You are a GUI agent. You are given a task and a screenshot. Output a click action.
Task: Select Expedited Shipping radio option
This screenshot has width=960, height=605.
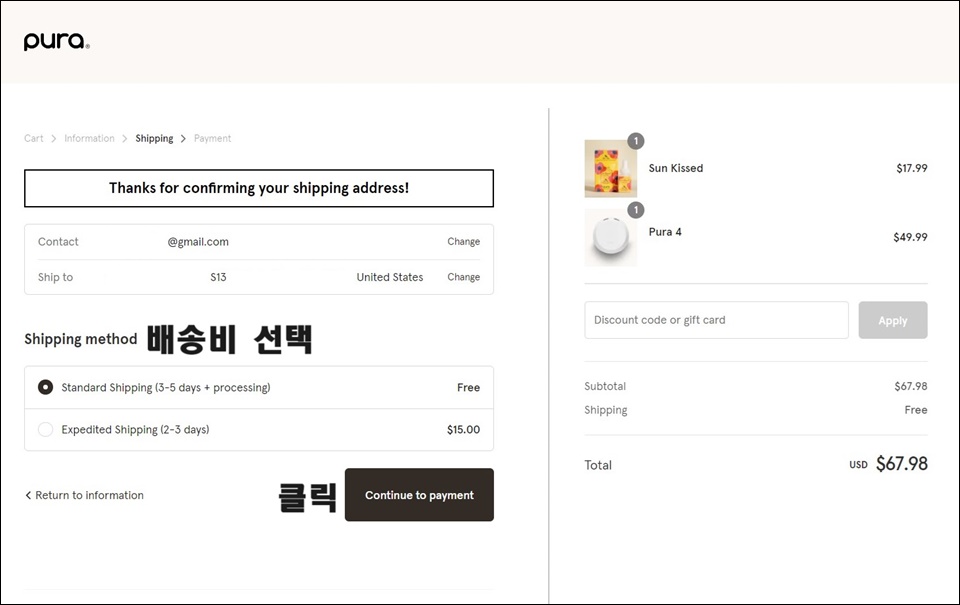(45, 429)
